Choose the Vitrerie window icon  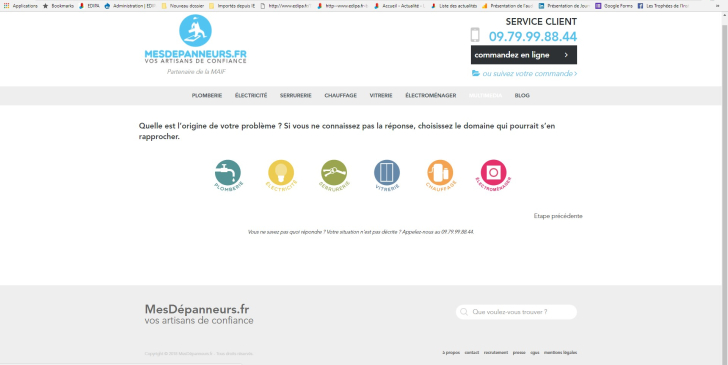(x=387, y=175)
